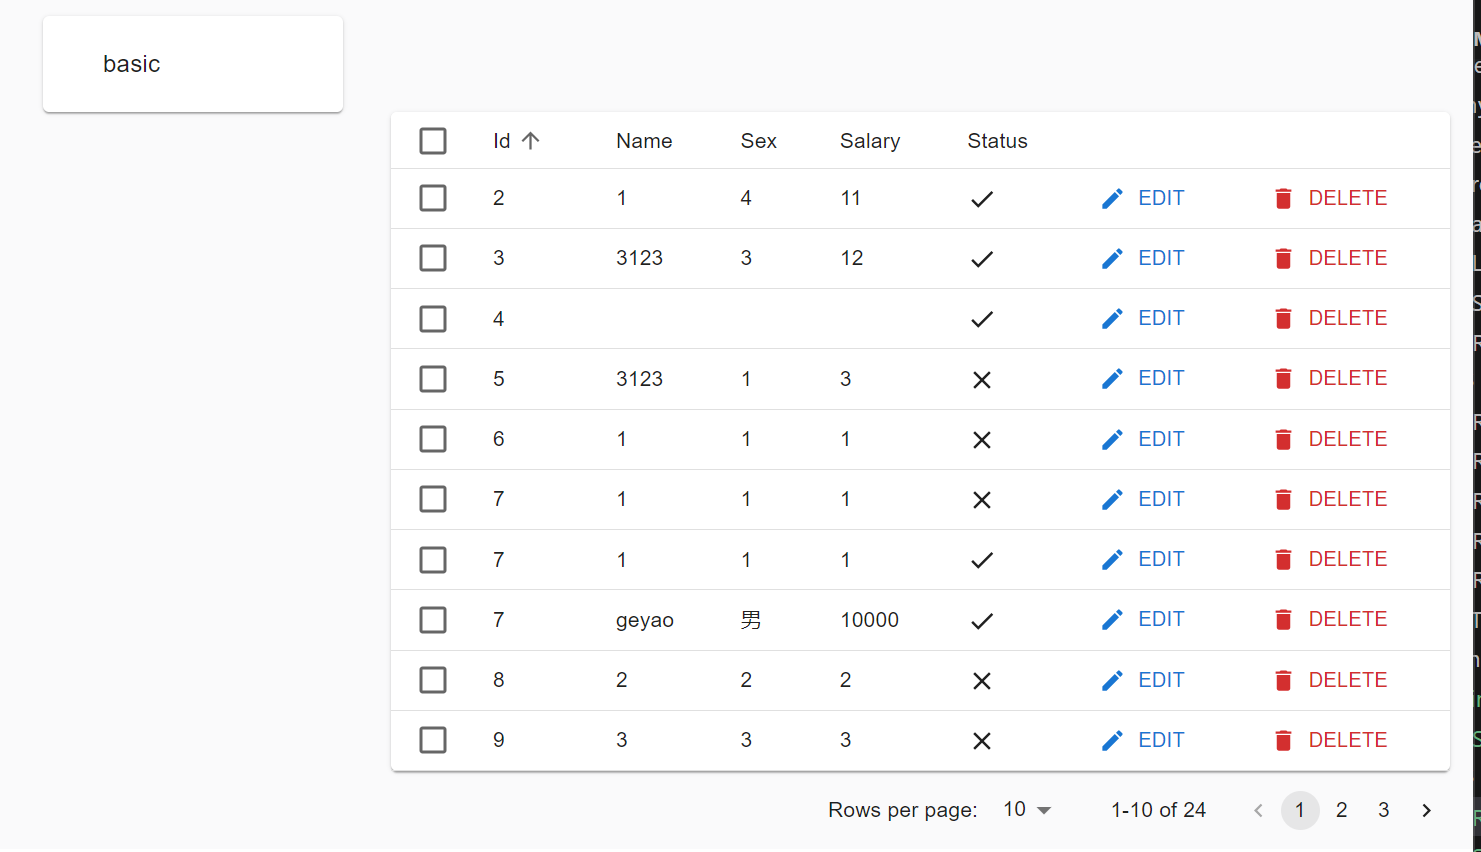The height and width of the screenshot is (852, 1481).
Task: Click the Id column header label
Action: point(502,141)
